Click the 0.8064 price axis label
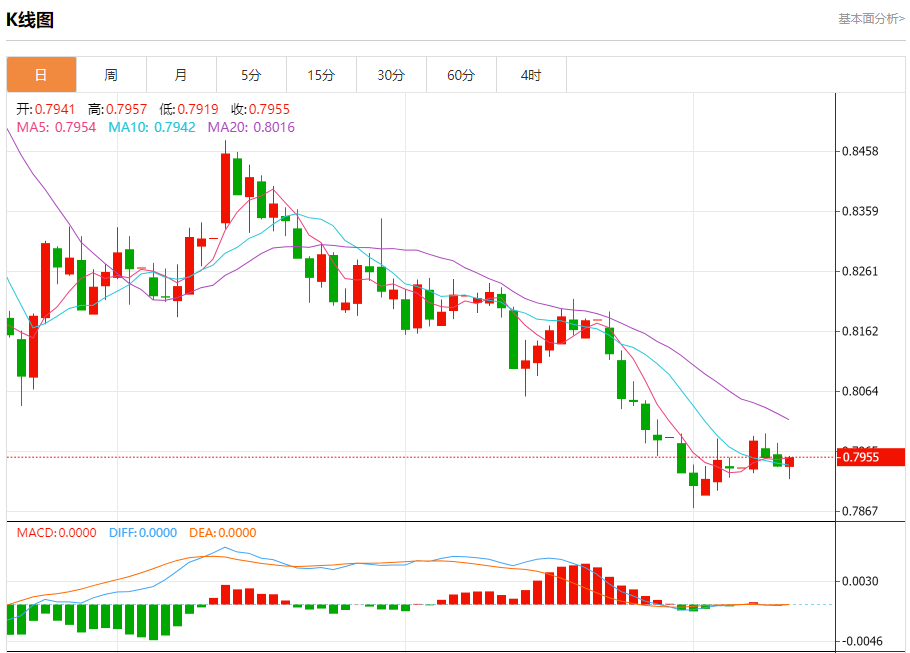This screenshot has width=910, height=653. coord(860,391)
